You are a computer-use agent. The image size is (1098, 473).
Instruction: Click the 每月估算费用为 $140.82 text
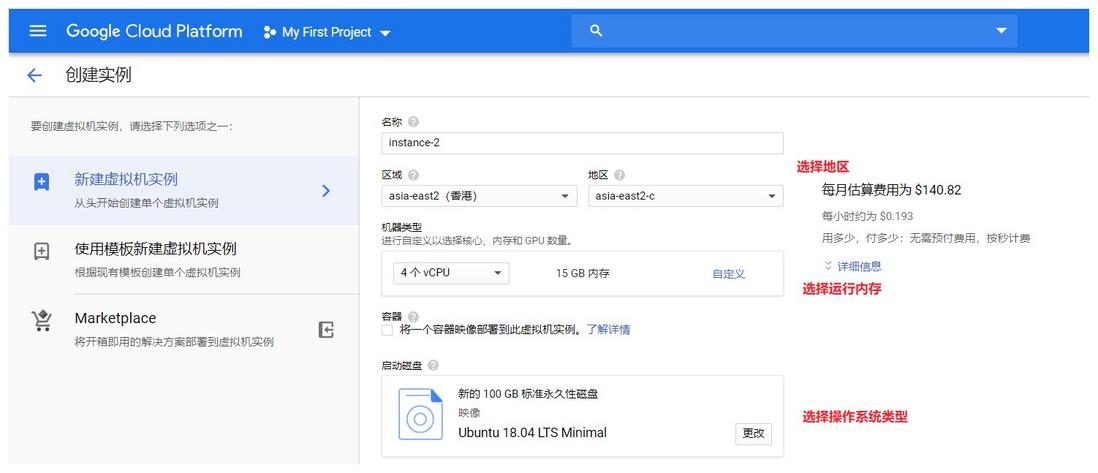click(891, 190)
